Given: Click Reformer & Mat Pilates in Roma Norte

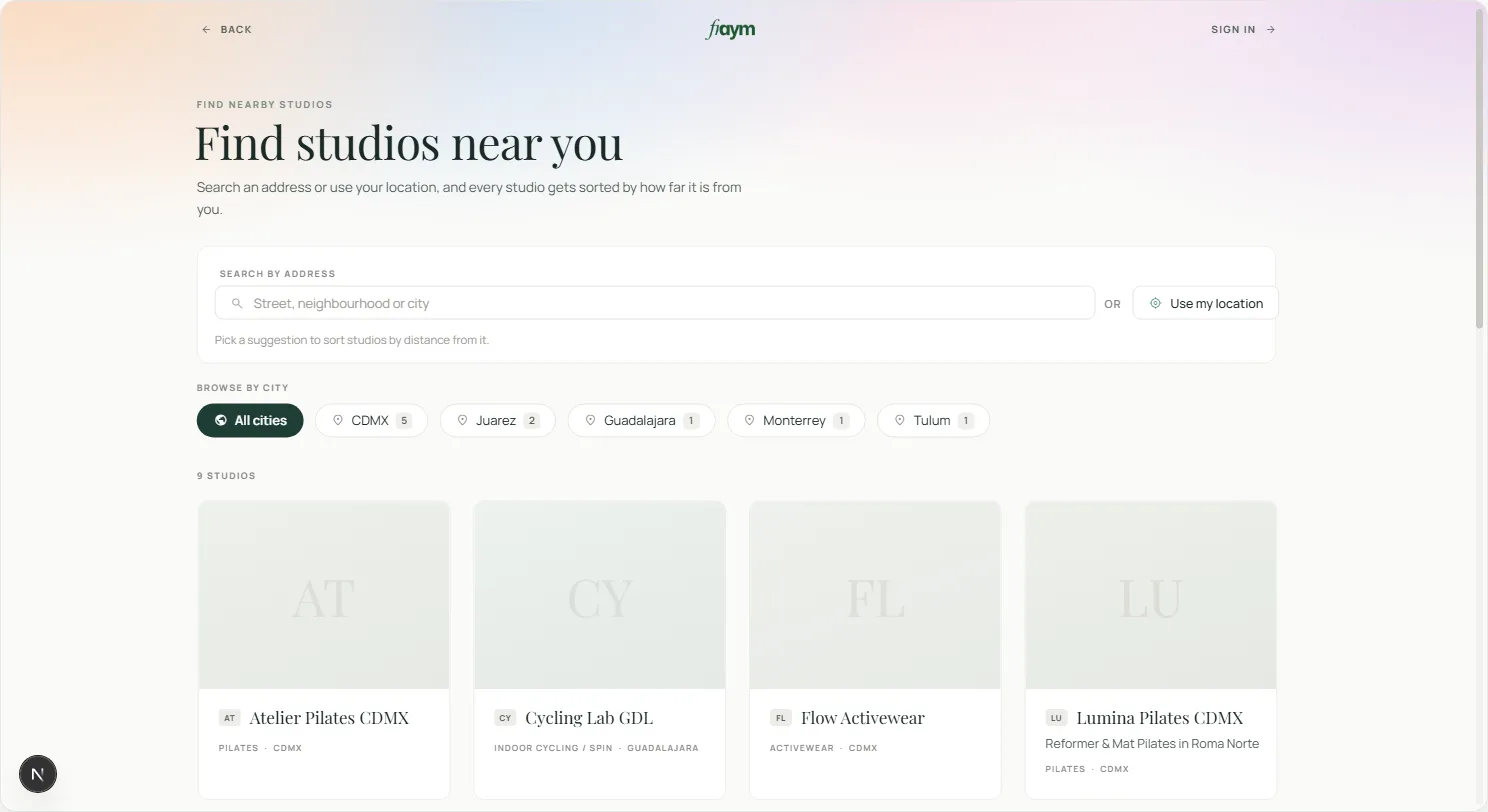Looking at the screenshot, I should (x=1152, y=744).
